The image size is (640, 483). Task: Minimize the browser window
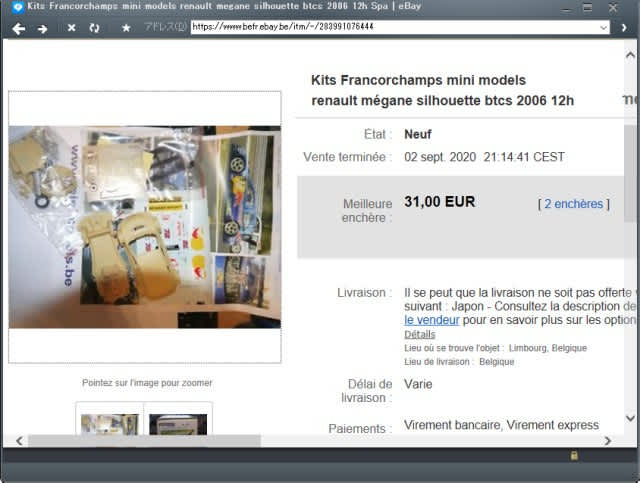coord(566,7)
